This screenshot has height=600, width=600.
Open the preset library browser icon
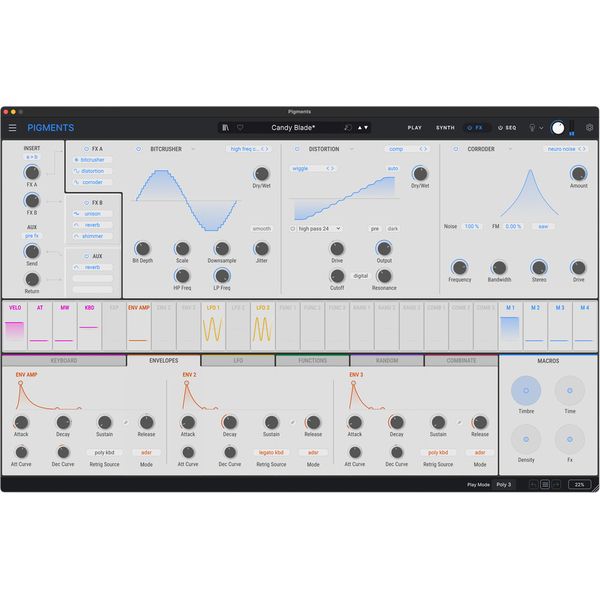point(226,128)
